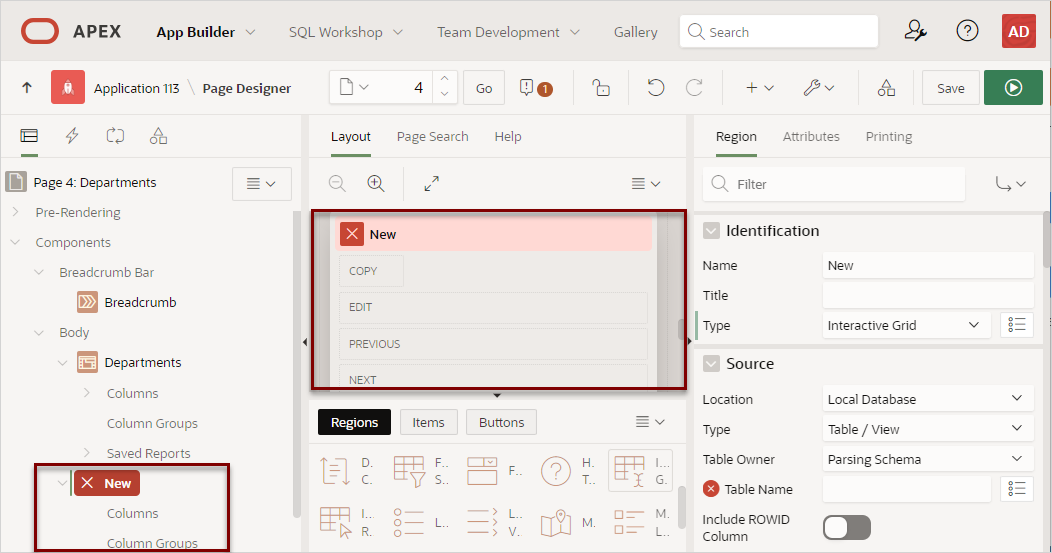Collapse the Source section

711,364
